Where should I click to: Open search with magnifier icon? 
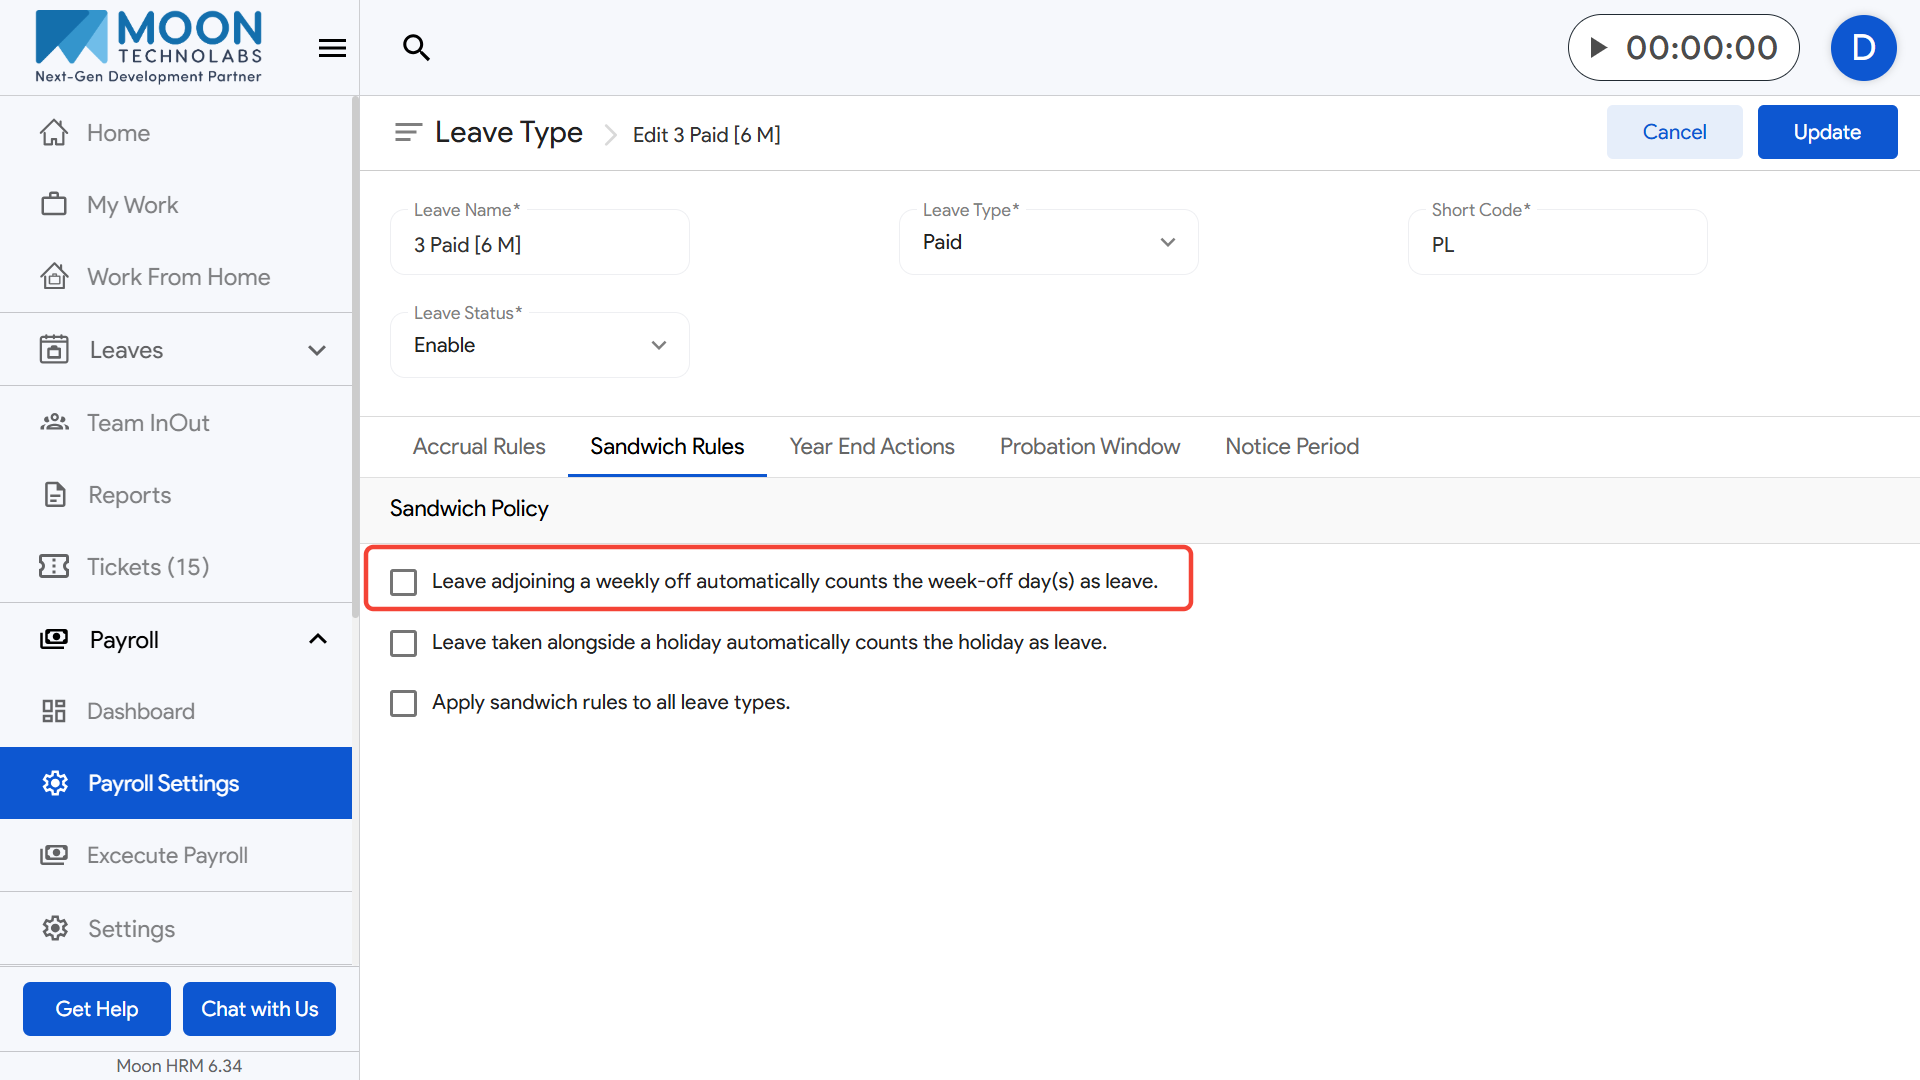416,48
